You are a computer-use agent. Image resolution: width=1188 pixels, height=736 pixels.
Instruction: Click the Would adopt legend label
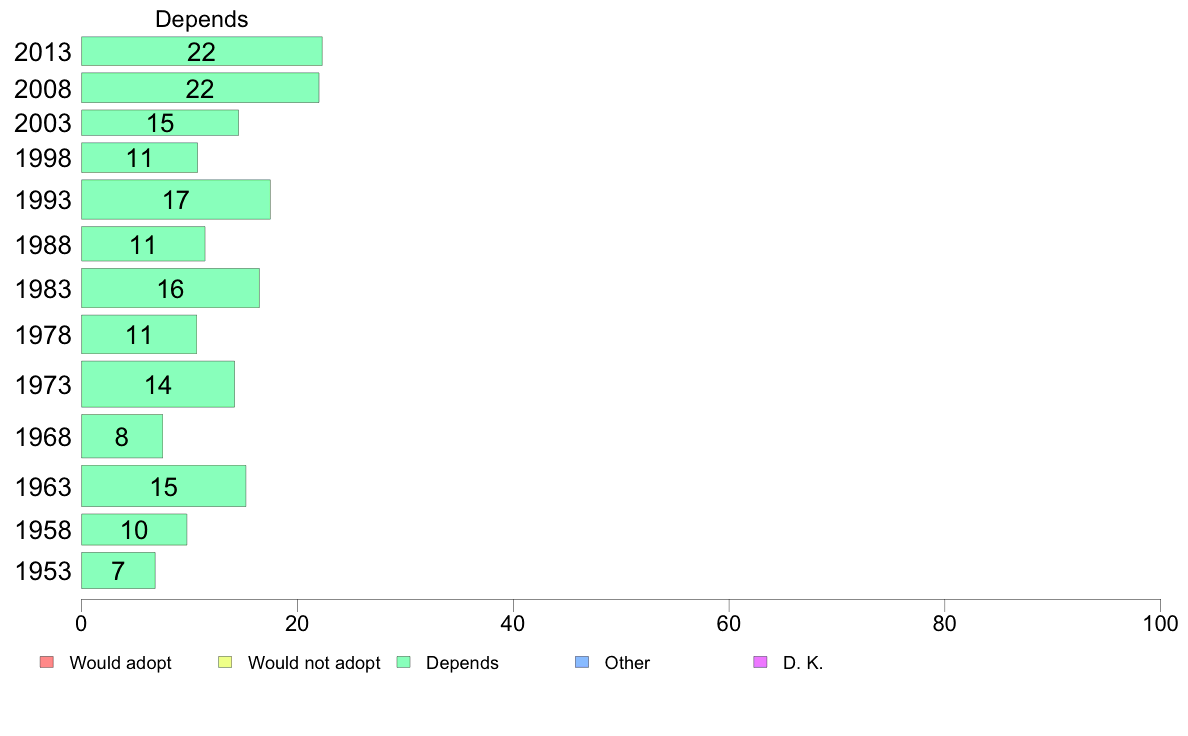pyautogui.click(x=120, y=662)
